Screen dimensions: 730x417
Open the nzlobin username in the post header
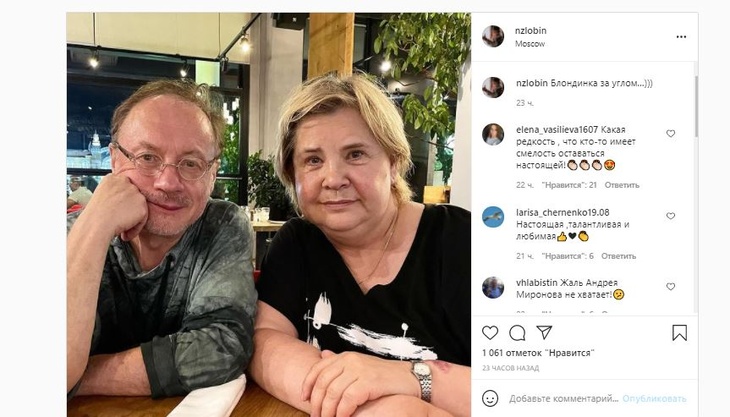click(531, 31)
